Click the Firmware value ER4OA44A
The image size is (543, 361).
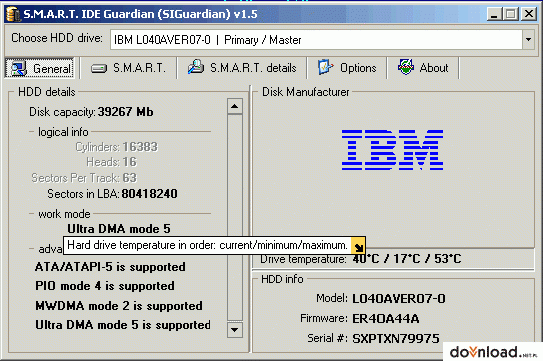[385, 318]
